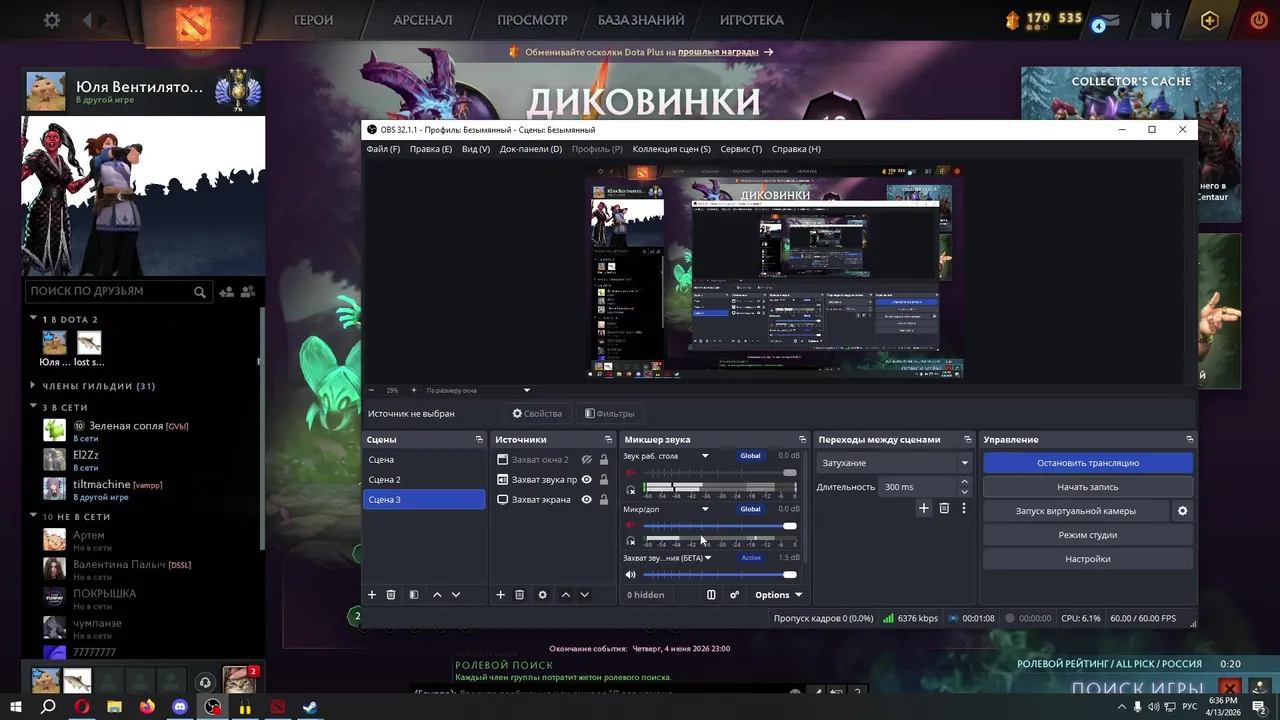The height and width of the screenshot is (720, 1280).
Task: Open advanced audio properties gears icon
Action: [x=734, y=595]
